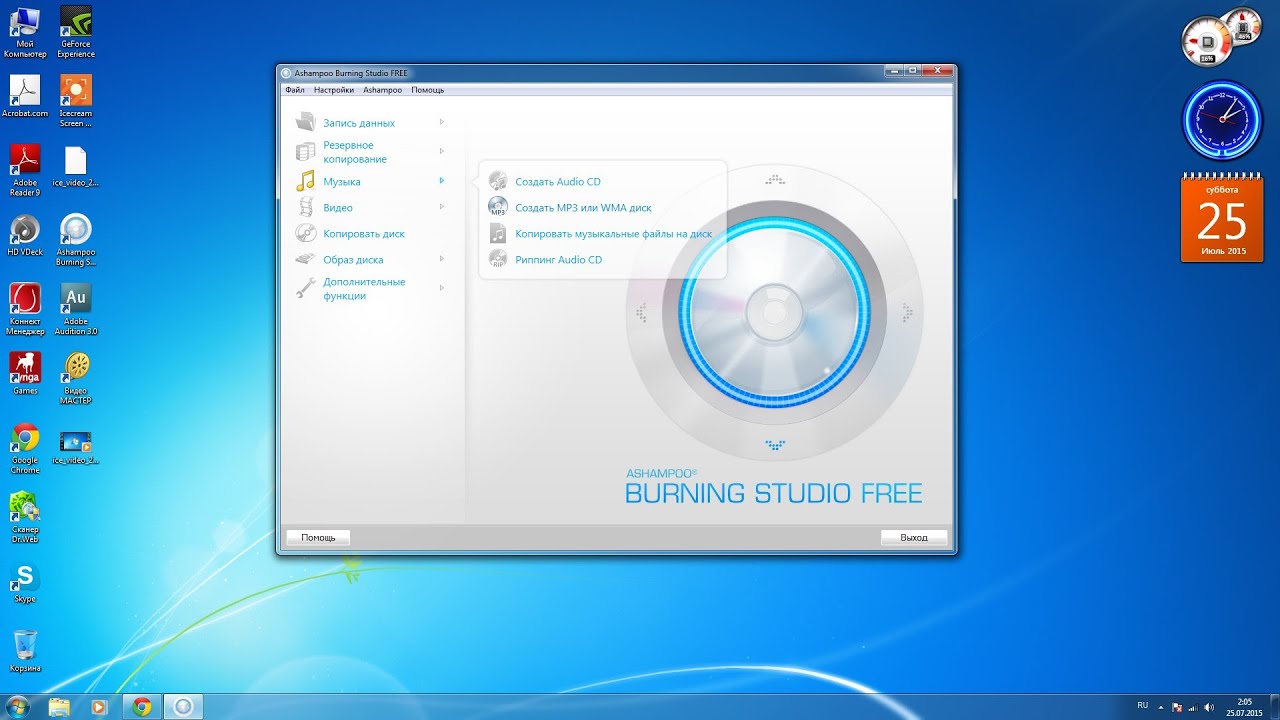This screenshot has height=720, width=1280.
Task: Open Adobe Reader 9 desktop icon
Action: [x=25, y=171]
